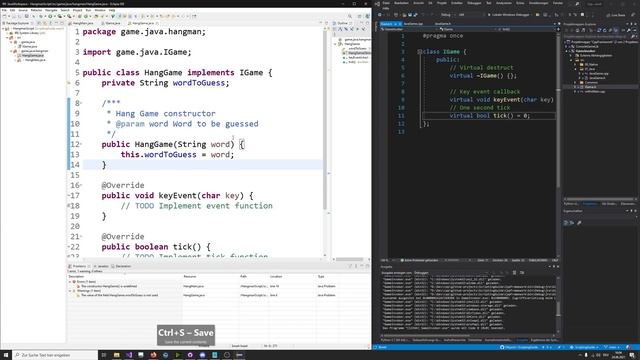Collapse the Warnings group in Problems view
Image resolution: width=640 pixels, height=360 pixels.
click(70, 291)
